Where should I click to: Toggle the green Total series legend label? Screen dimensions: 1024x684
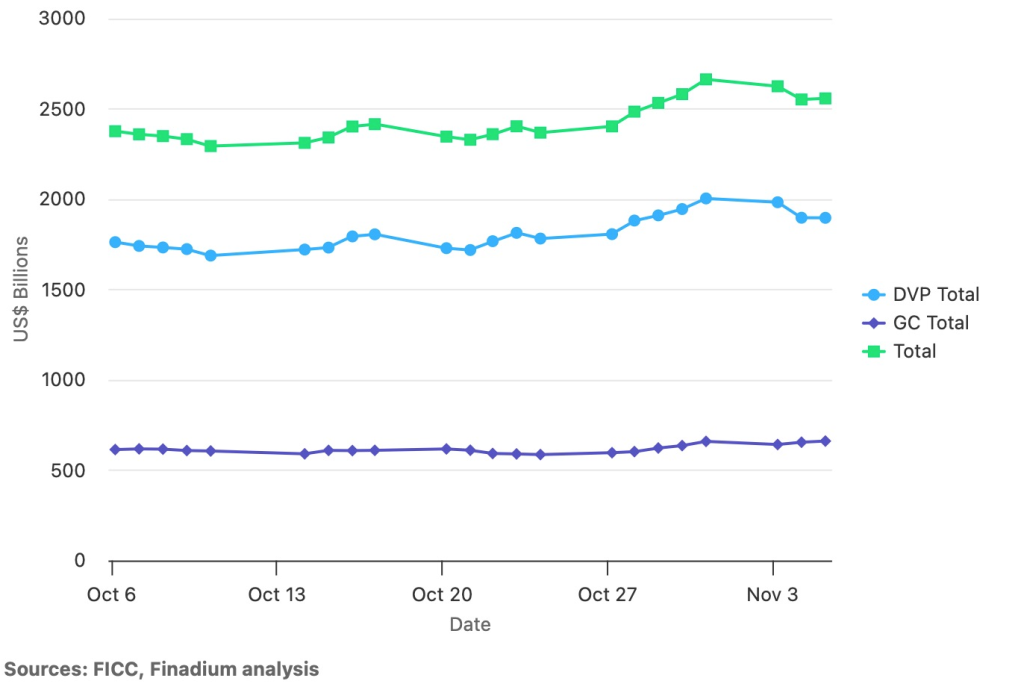916,351
